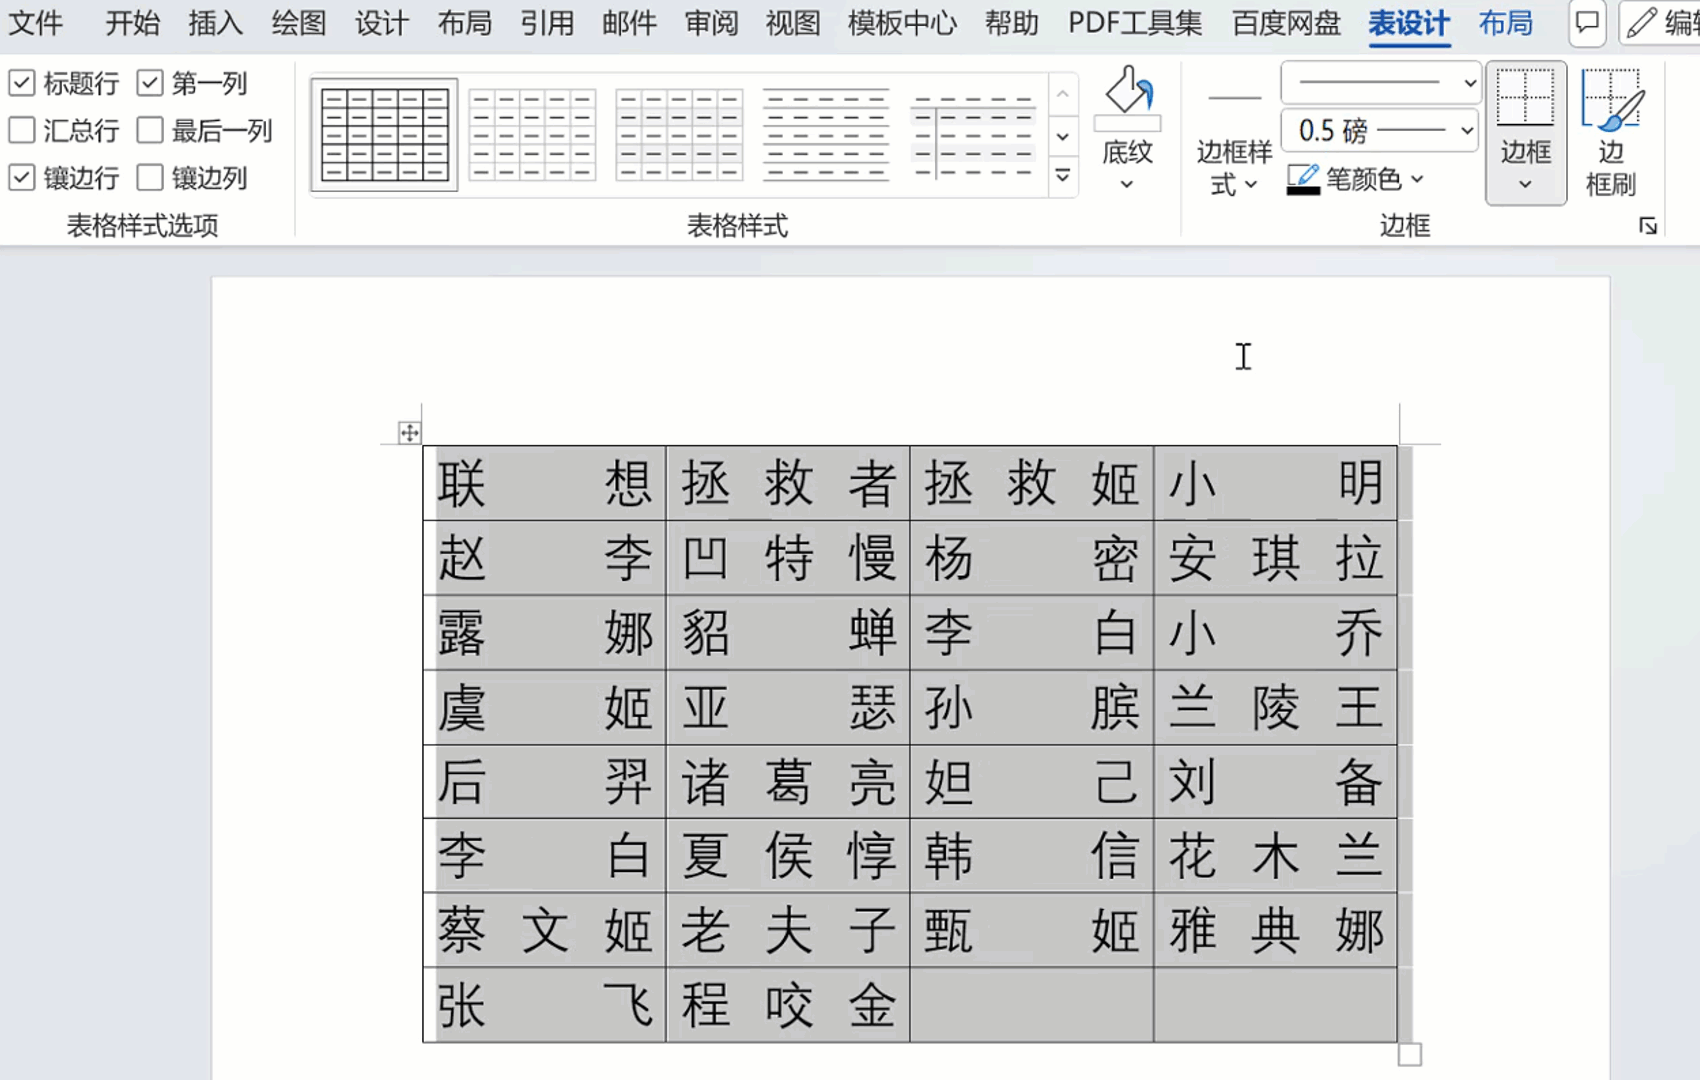Switch to the 布局 layout tab

[x=1506, y=22]
